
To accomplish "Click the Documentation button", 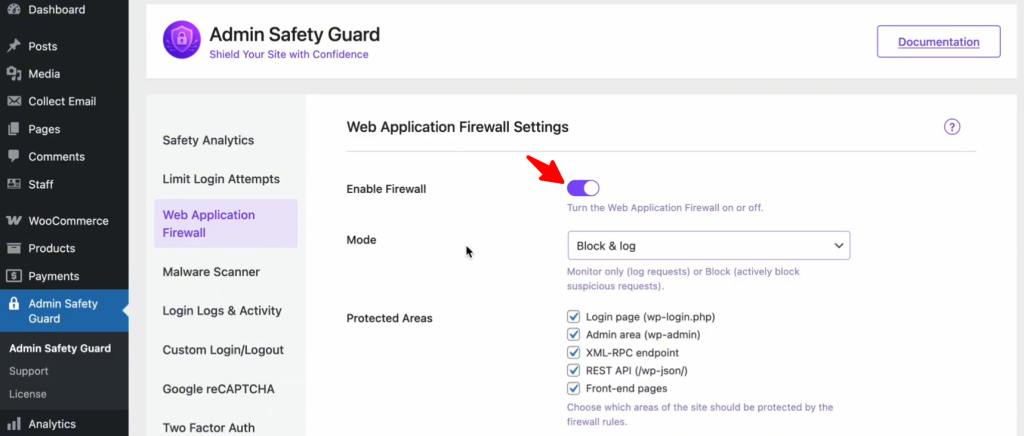I will coord(938,42).
